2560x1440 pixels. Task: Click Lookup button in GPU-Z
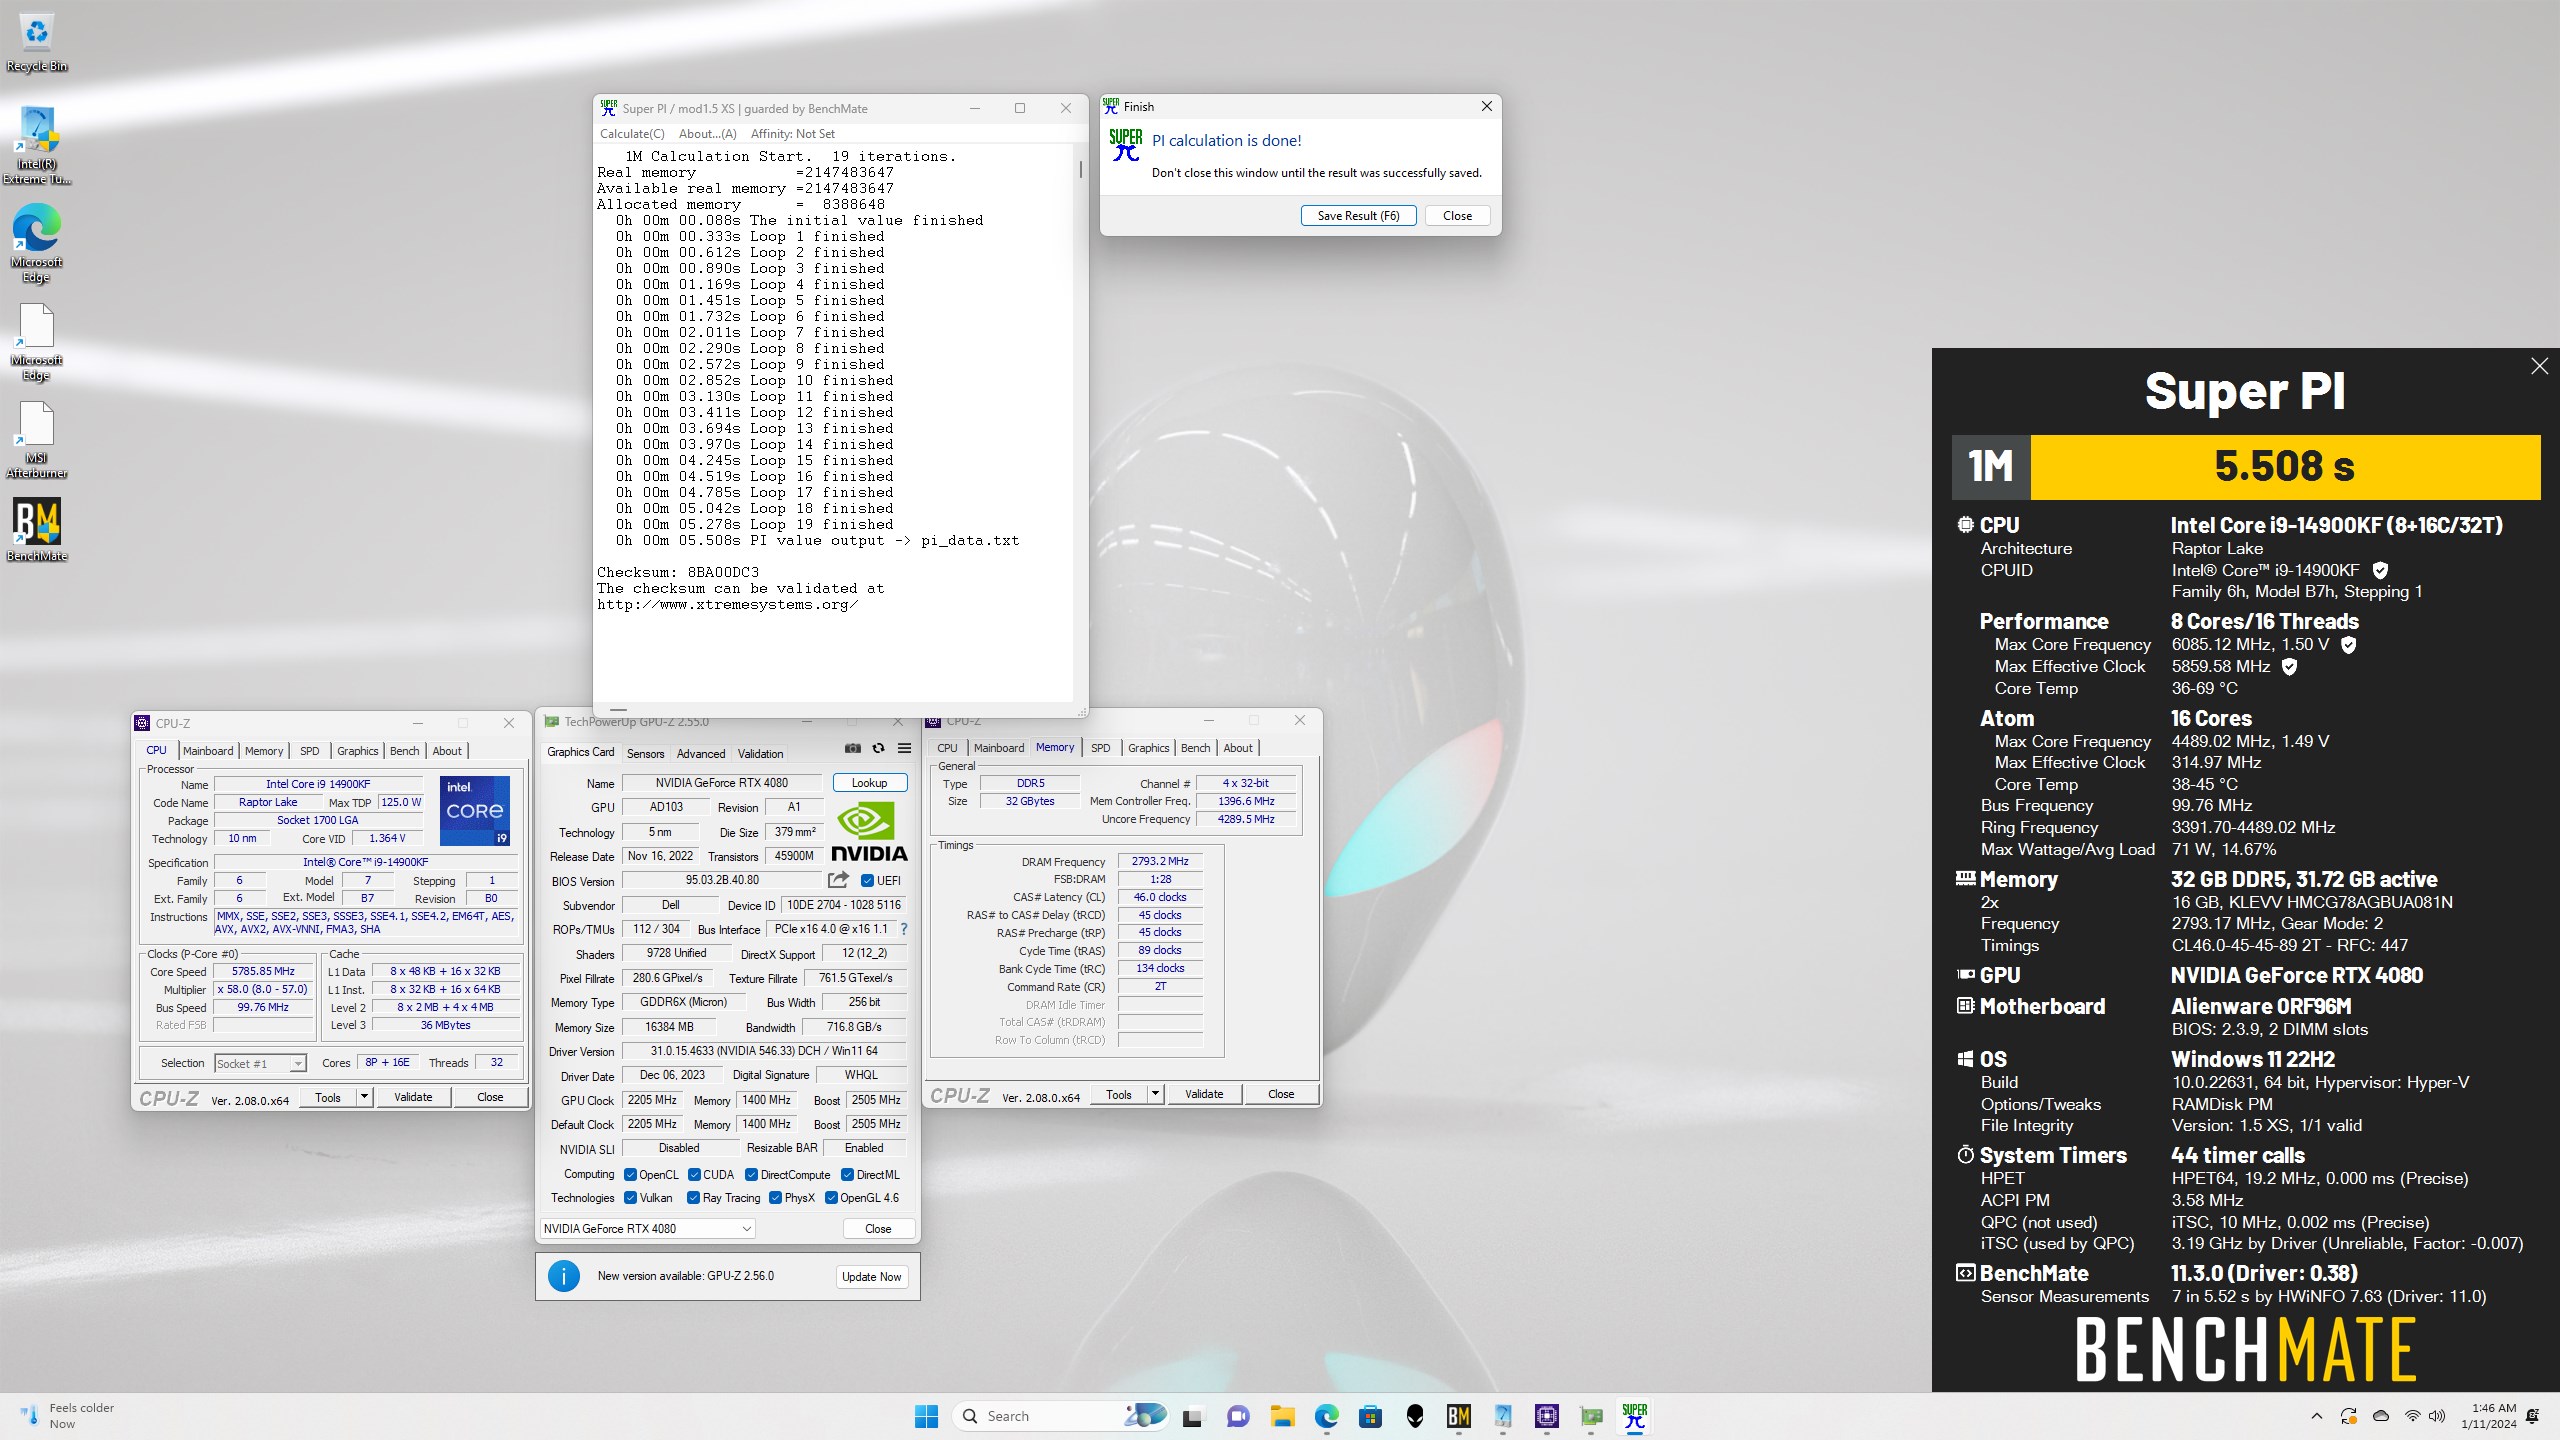tap(869, 783)
